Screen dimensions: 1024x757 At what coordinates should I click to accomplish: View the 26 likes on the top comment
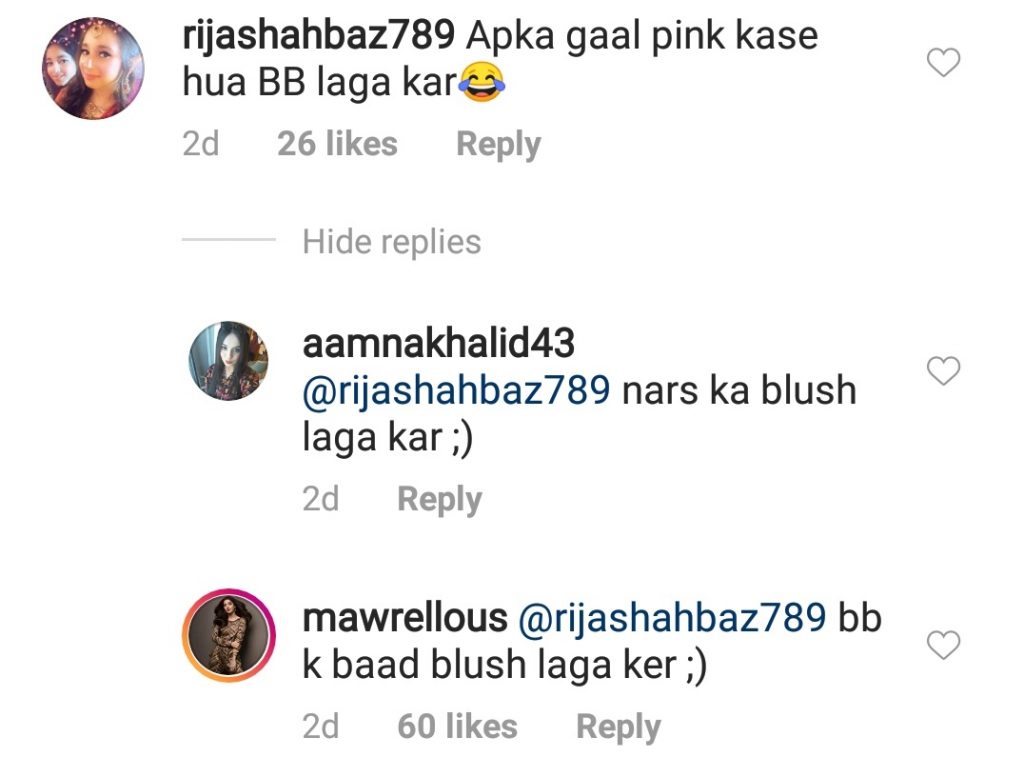(337, 144)
